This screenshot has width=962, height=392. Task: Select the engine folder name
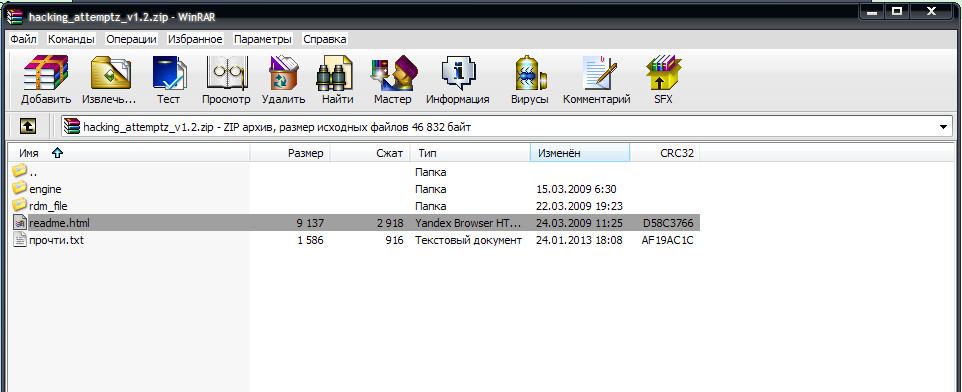[x=45, y=189]
